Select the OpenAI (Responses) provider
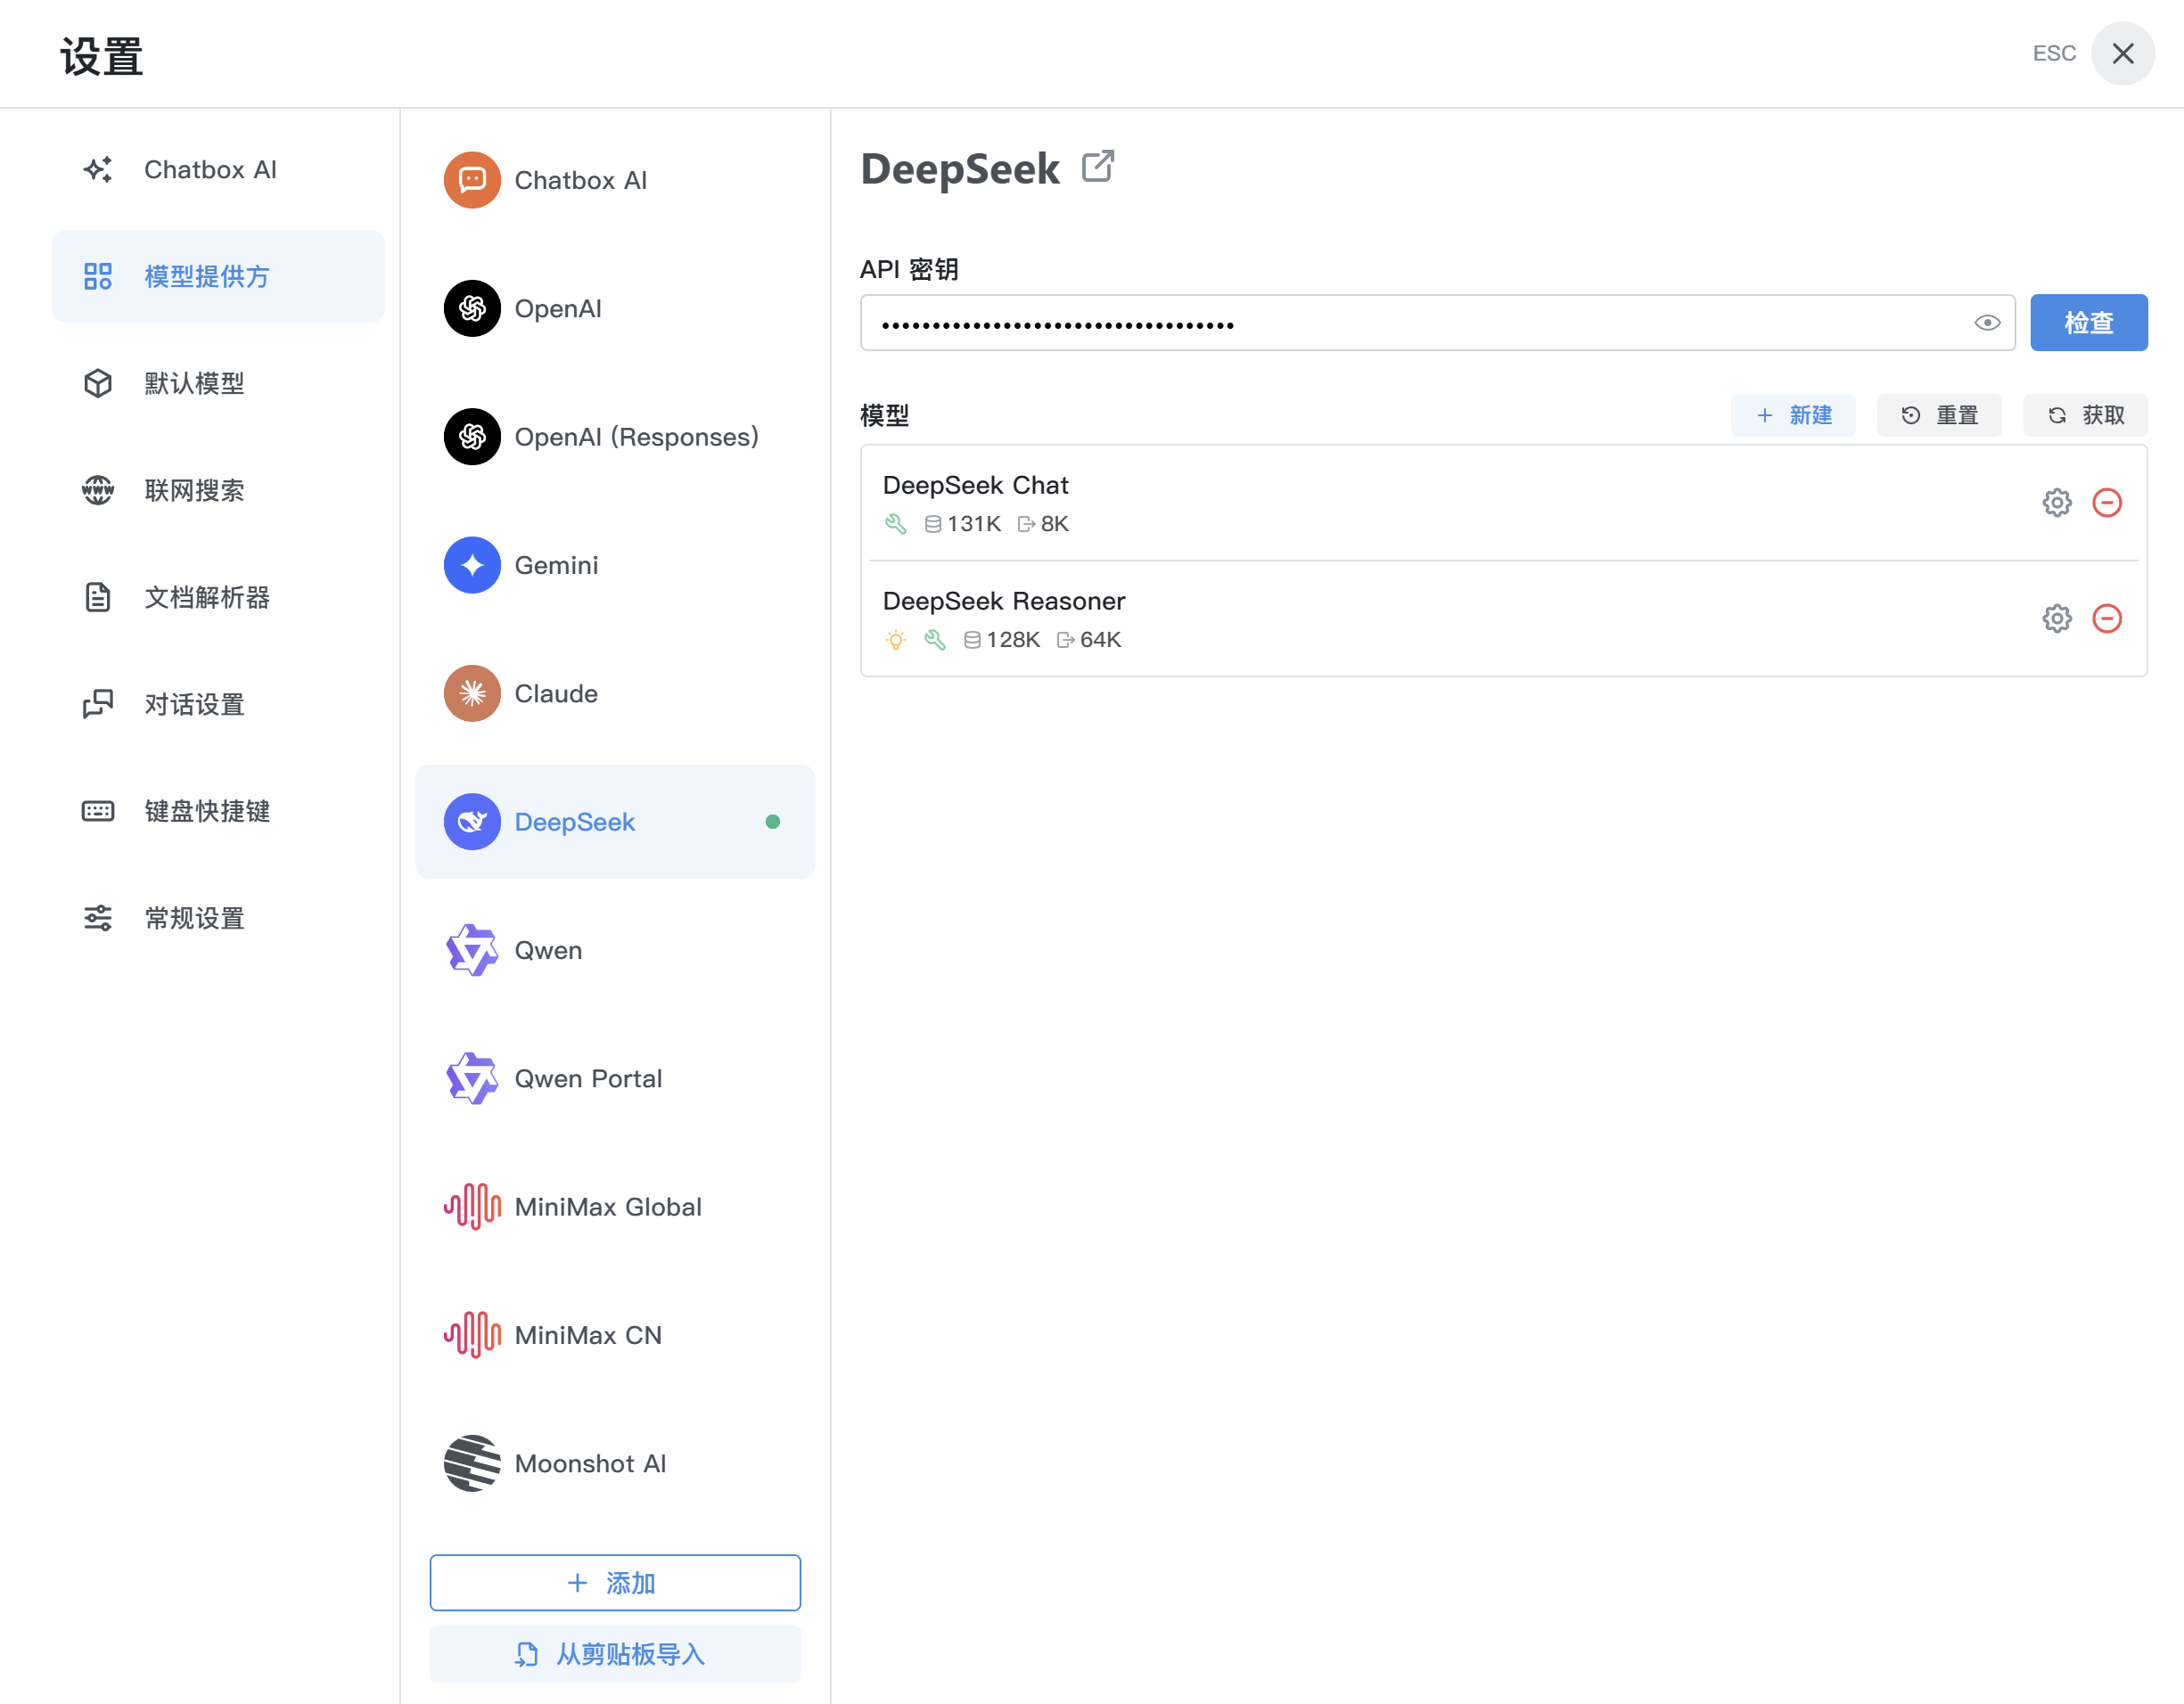The height and width of the screenshot is (1704, 2184). point(615,437)
